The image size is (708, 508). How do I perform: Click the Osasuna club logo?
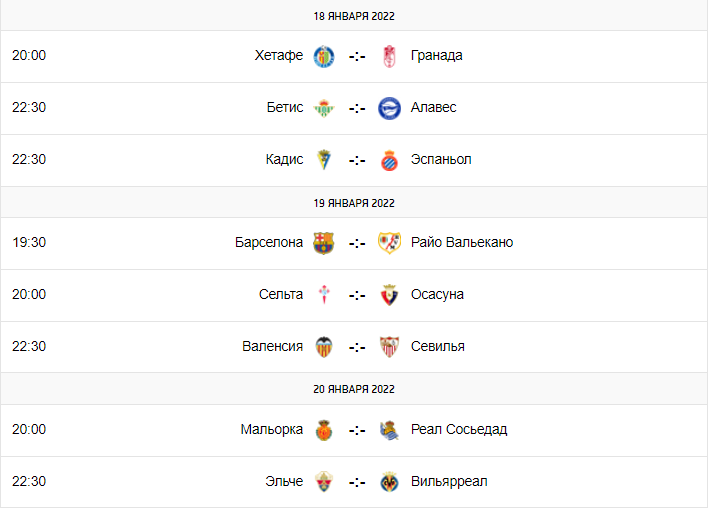[389, 295]
